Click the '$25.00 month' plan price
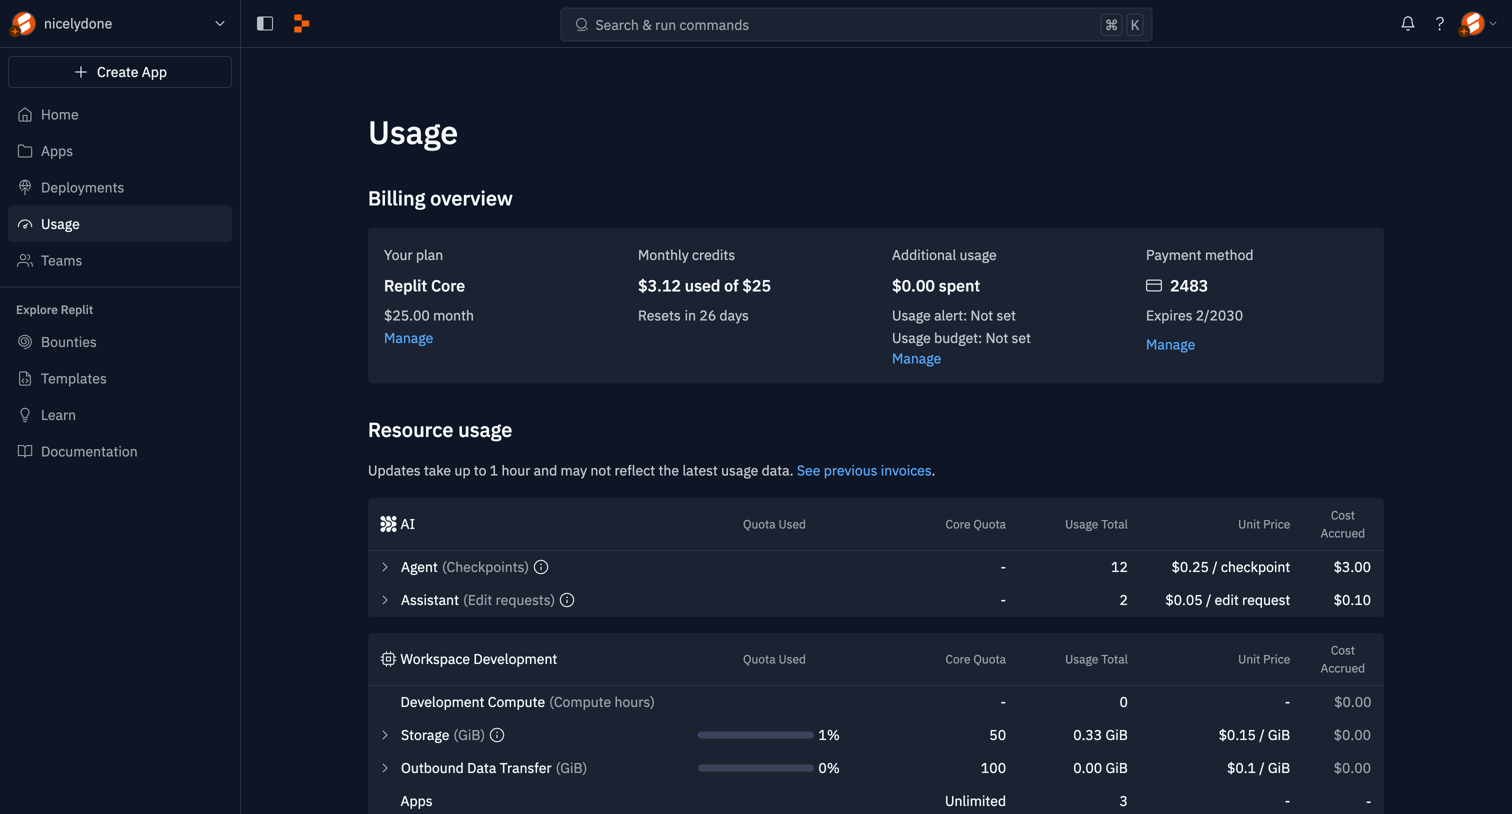 point(429,316)
